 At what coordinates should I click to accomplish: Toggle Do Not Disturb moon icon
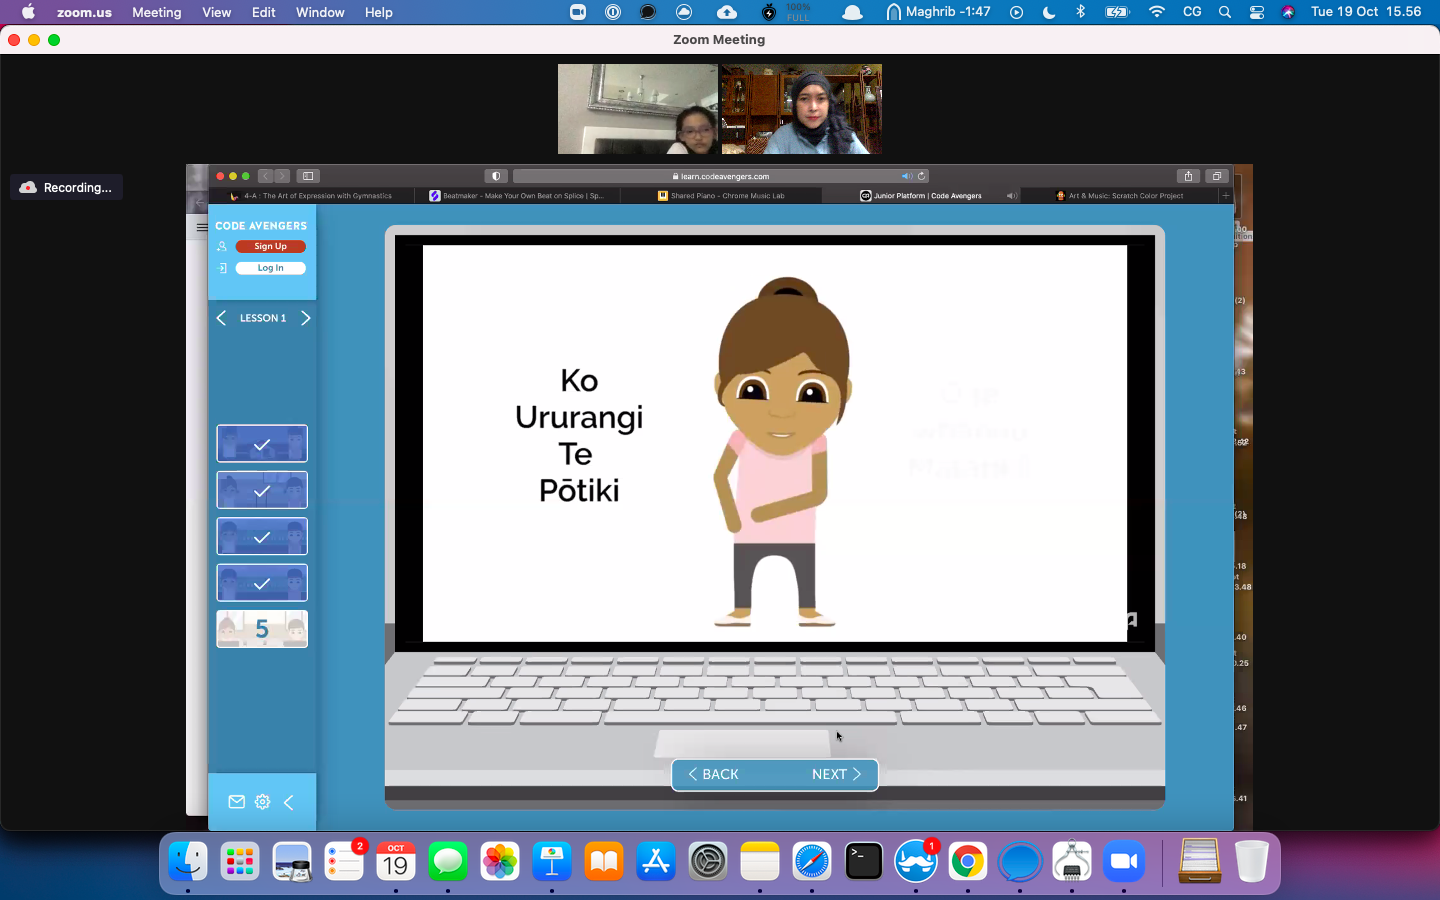[1049, 12]
